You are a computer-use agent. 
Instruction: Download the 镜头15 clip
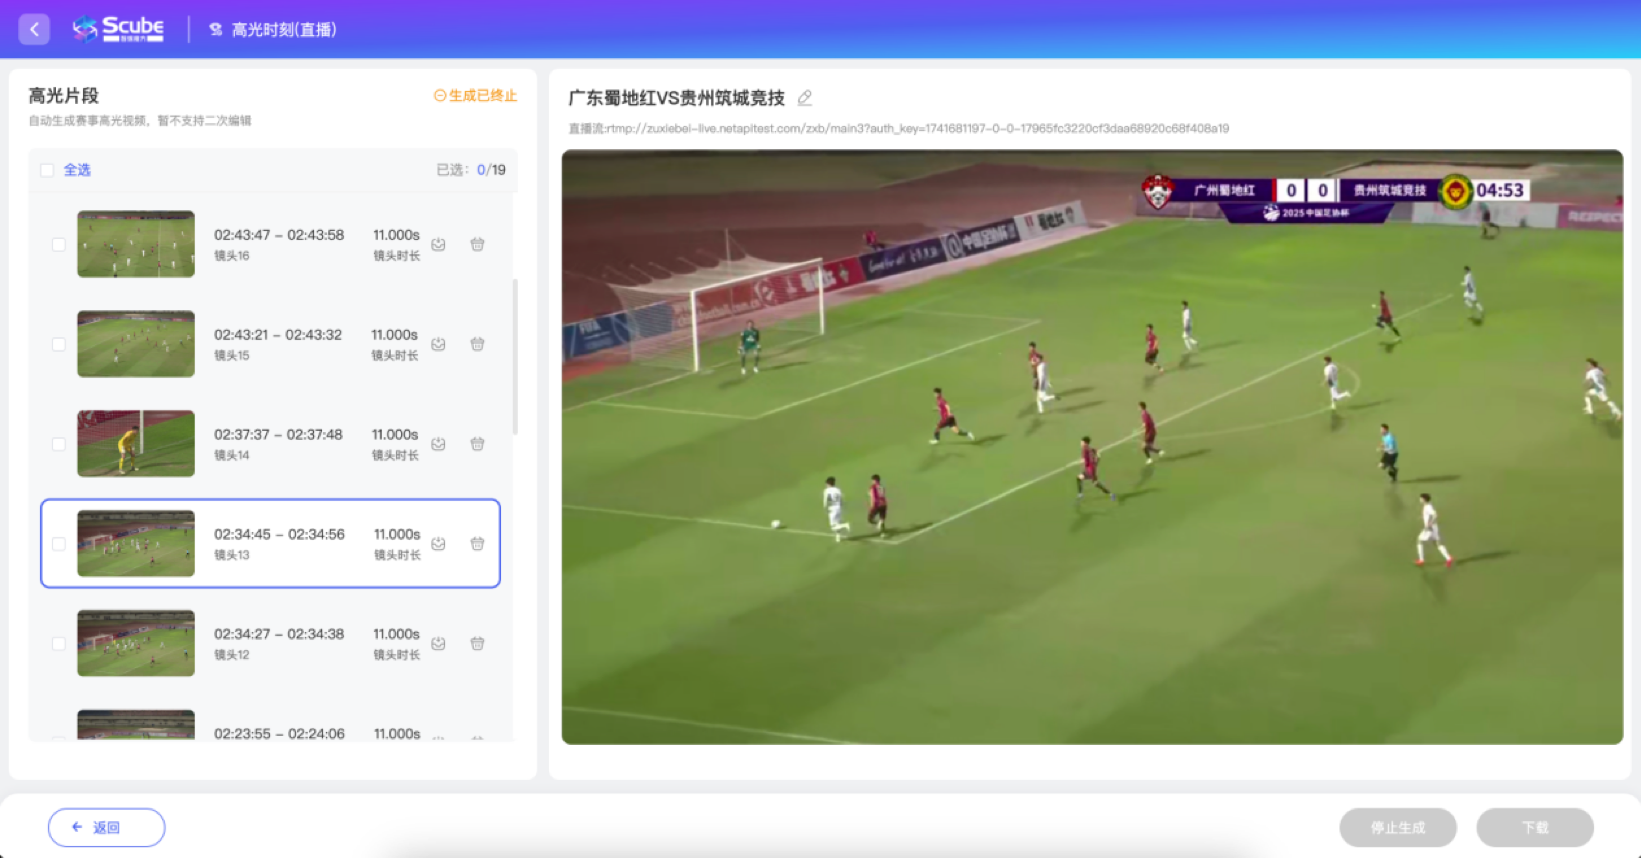point(438,344)
